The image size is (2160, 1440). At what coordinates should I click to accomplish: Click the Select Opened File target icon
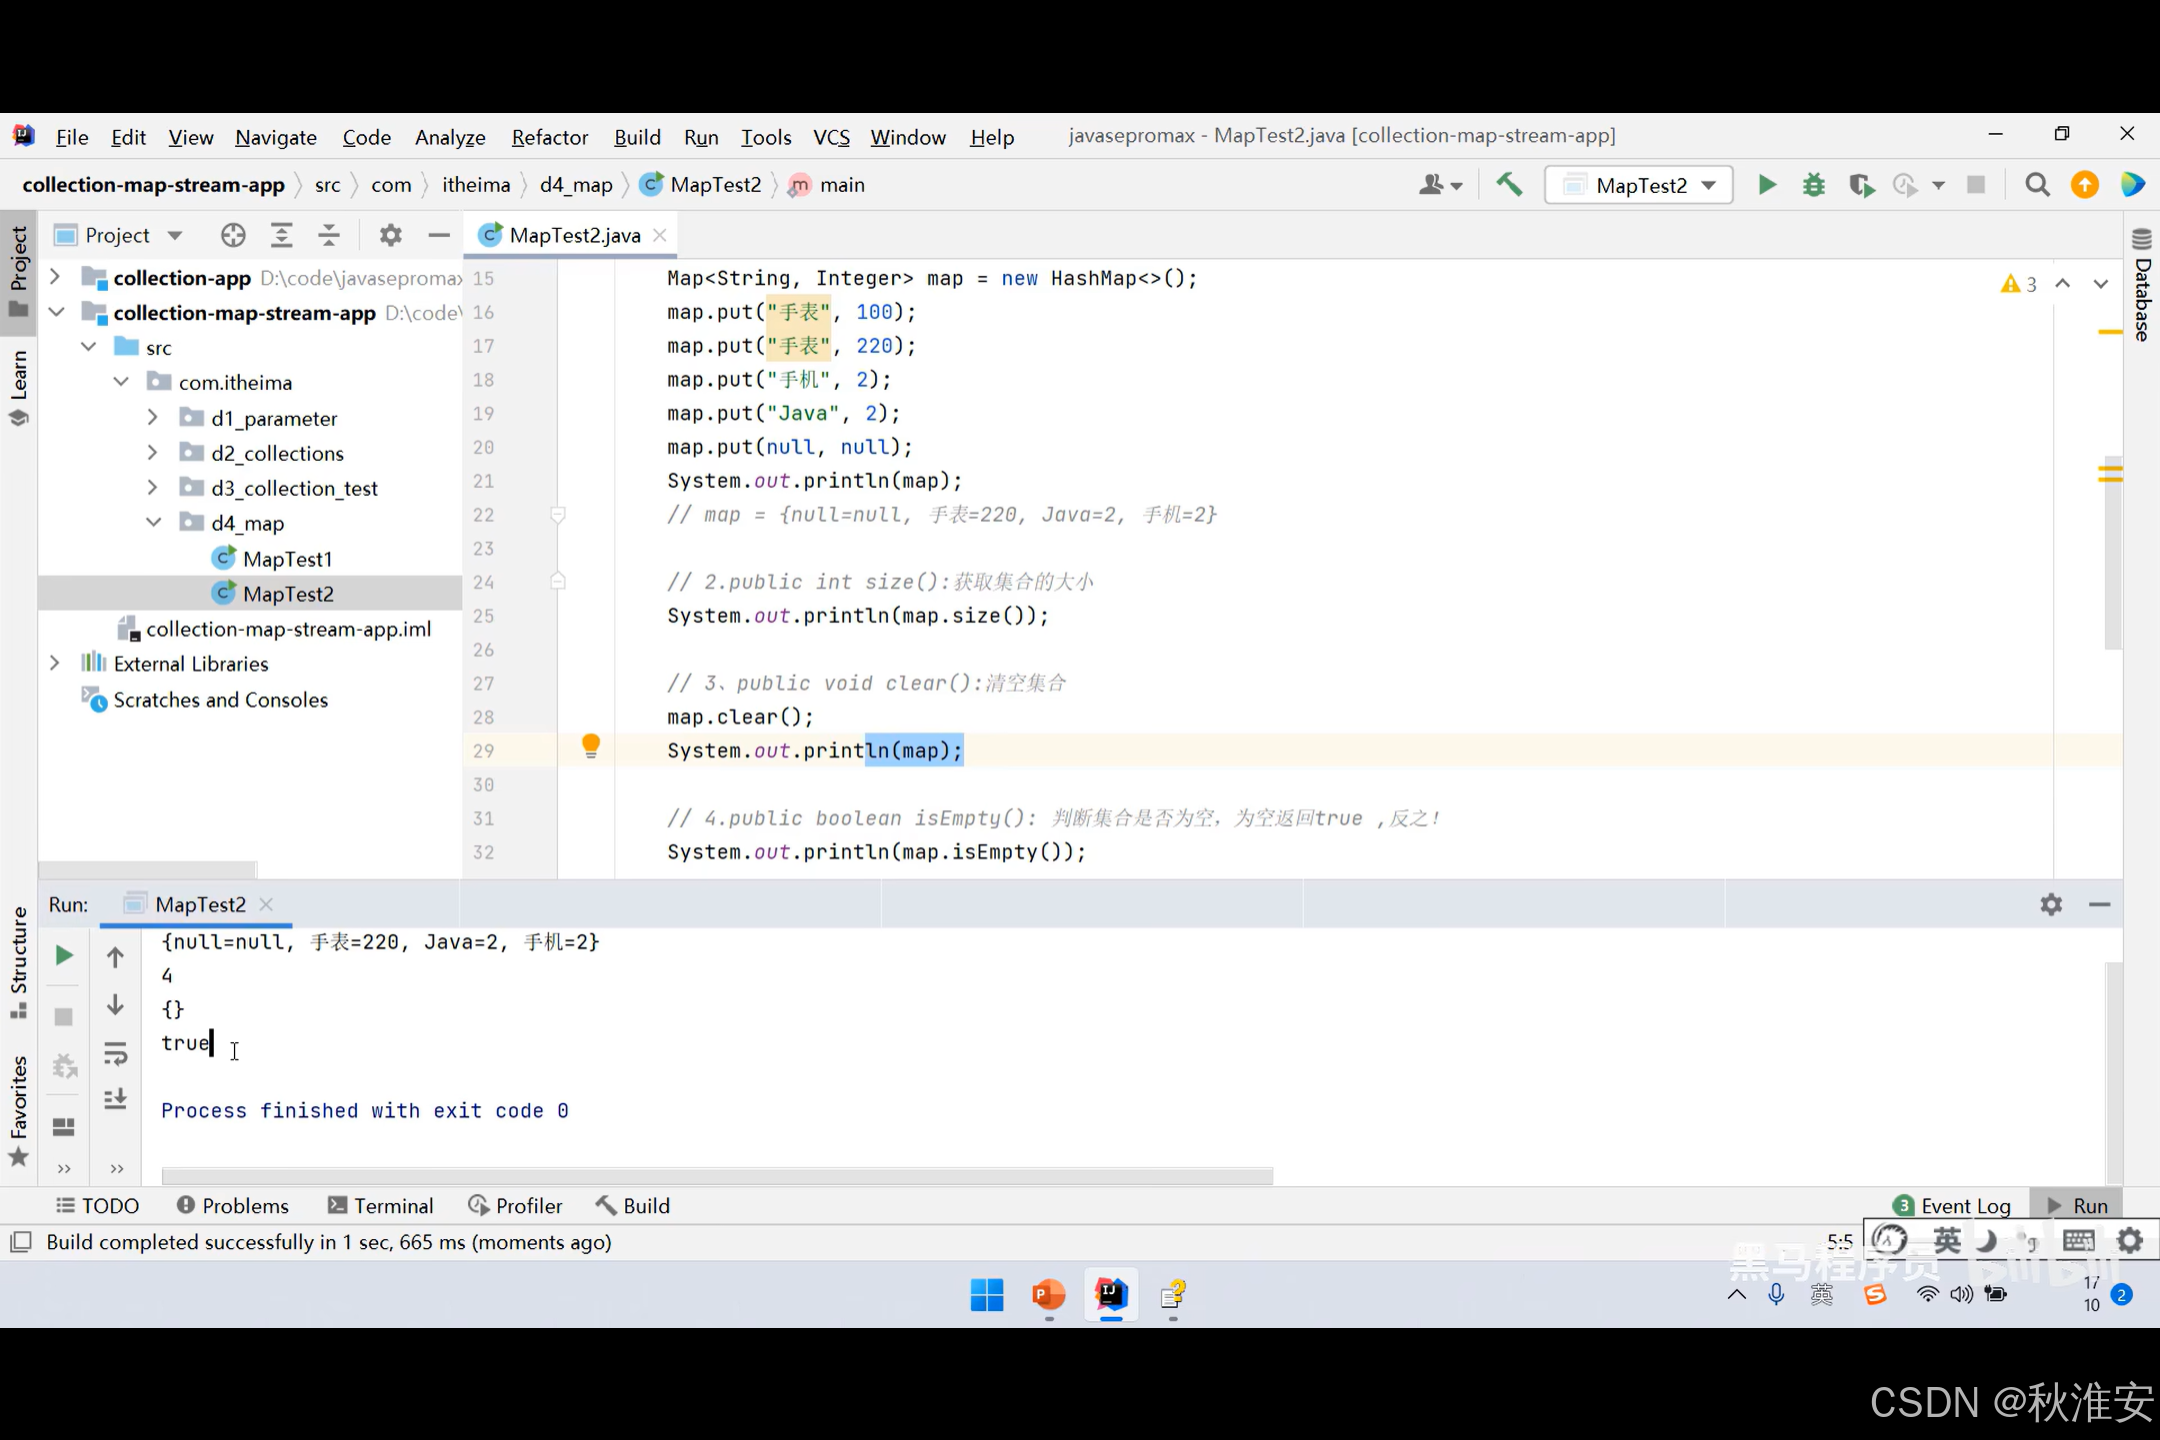pyautogui.click(x=233, y=235)
